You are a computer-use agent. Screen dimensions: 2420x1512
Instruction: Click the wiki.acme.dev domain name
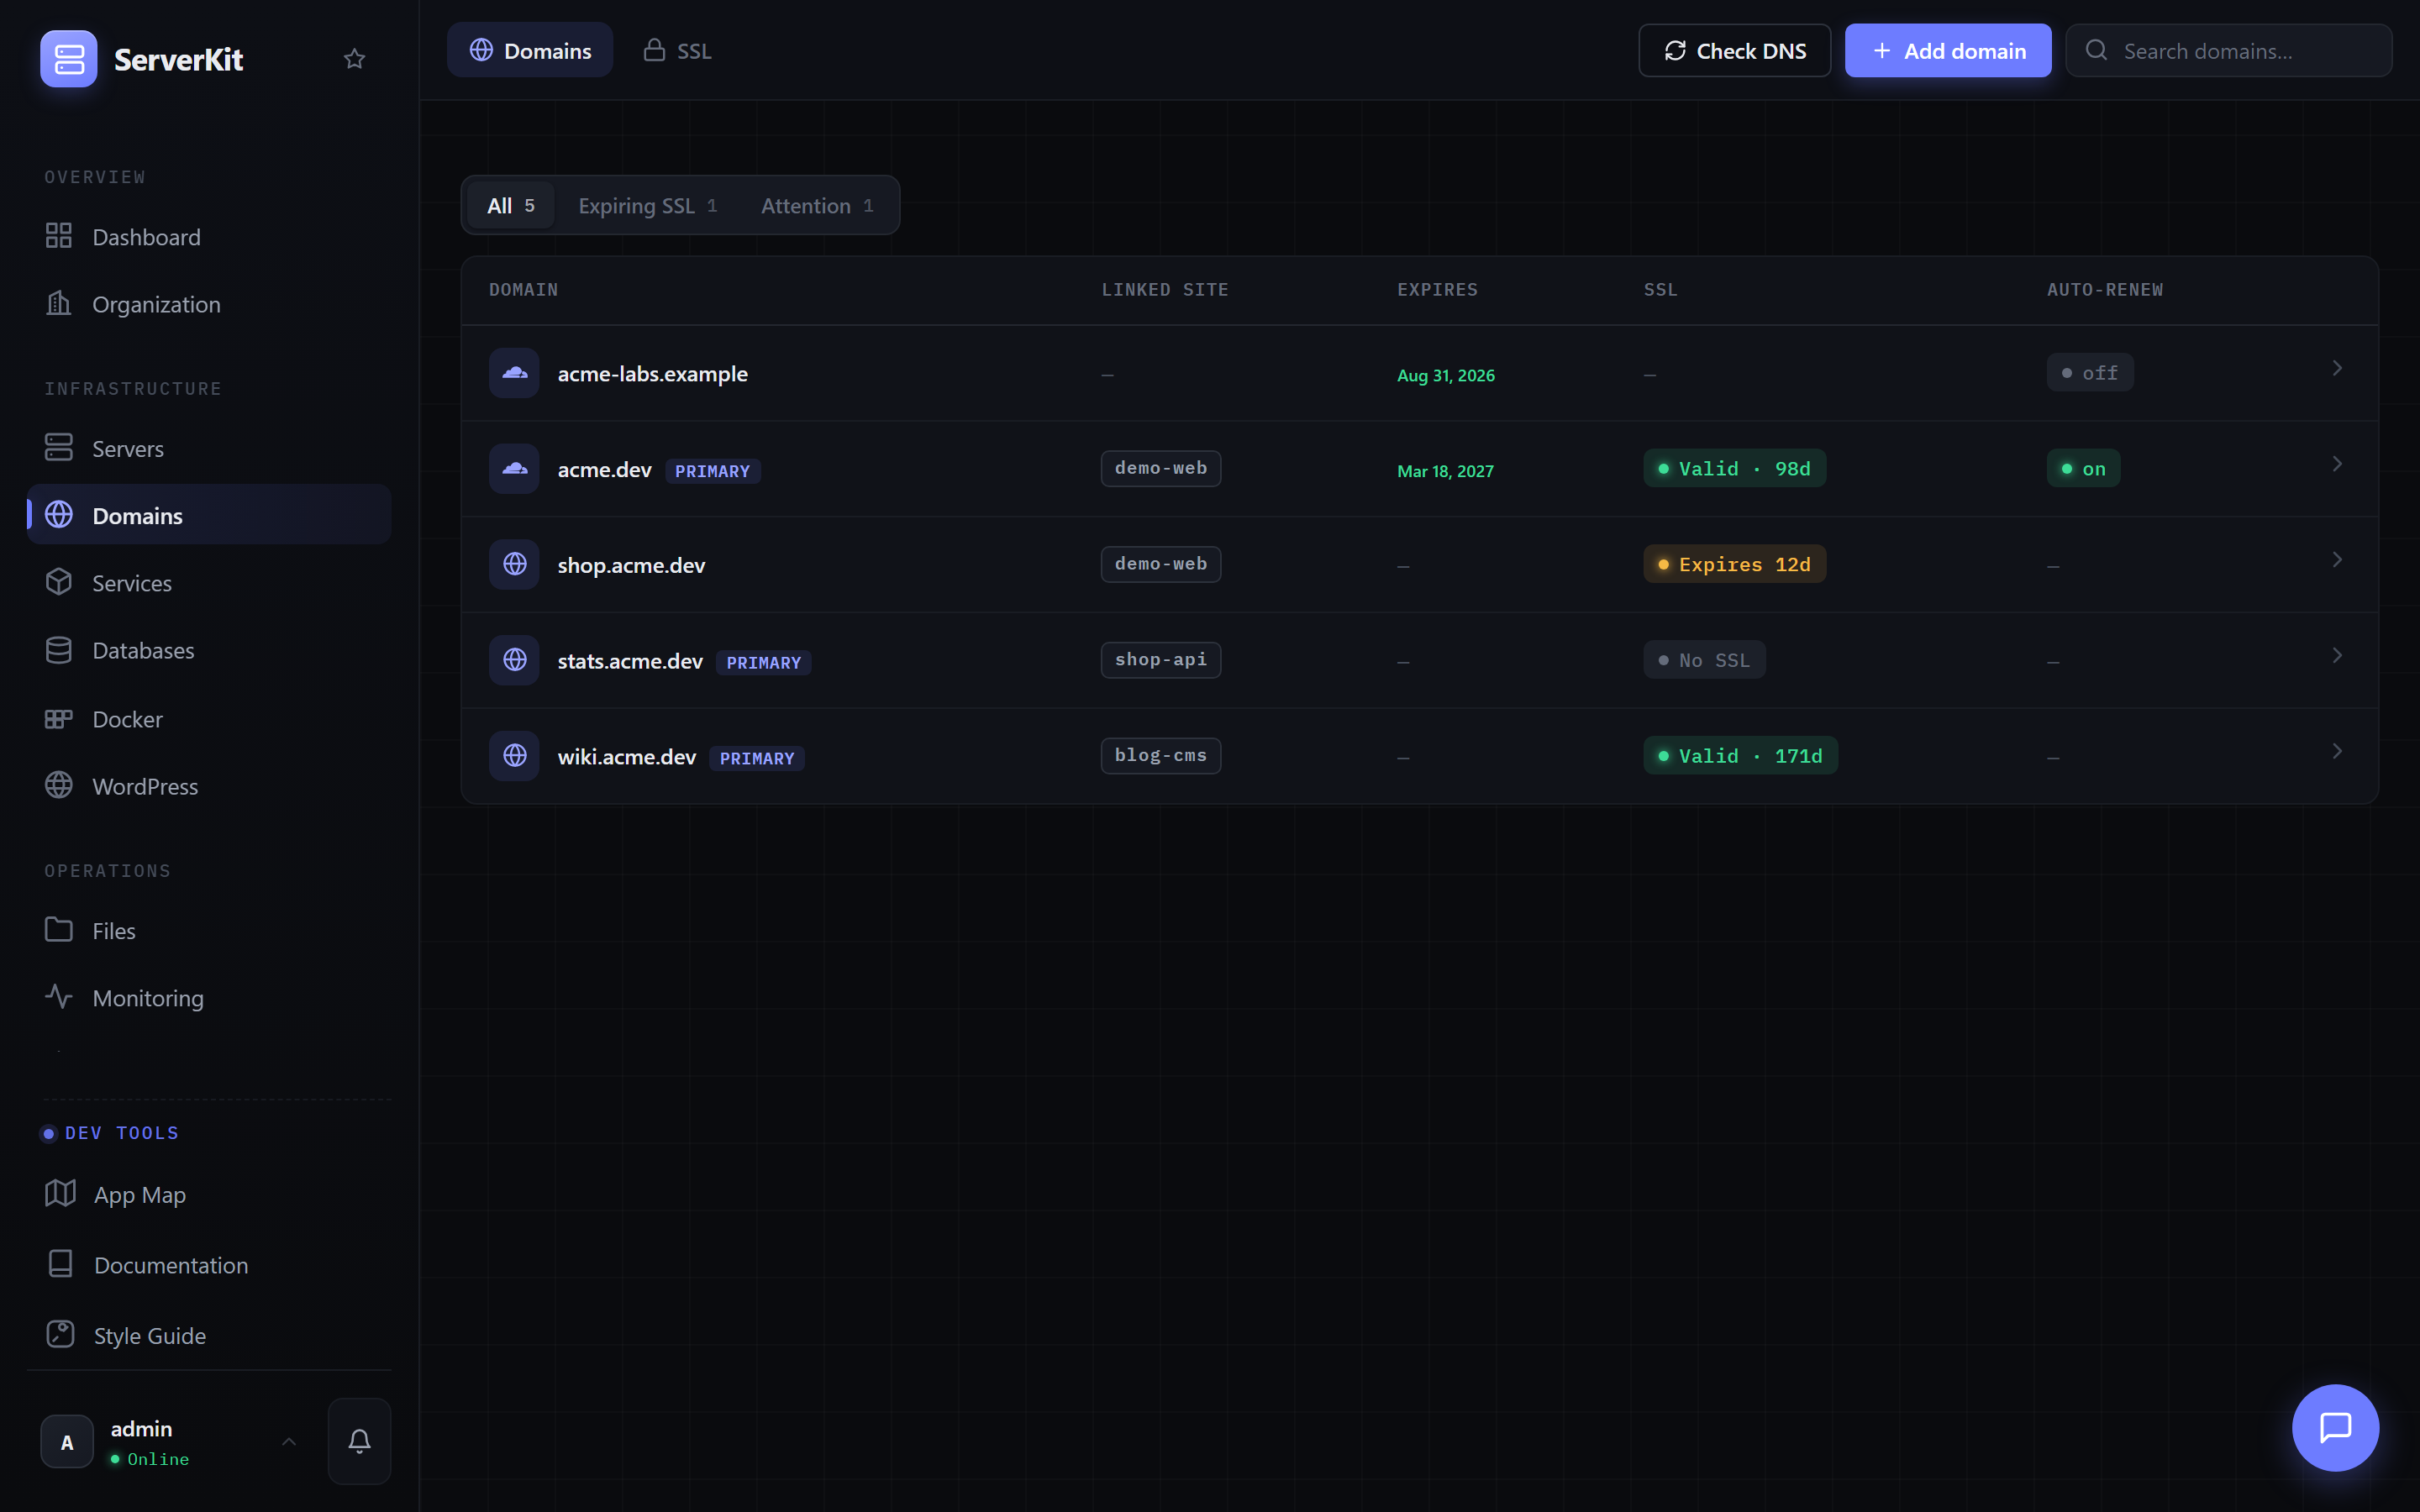627,757
